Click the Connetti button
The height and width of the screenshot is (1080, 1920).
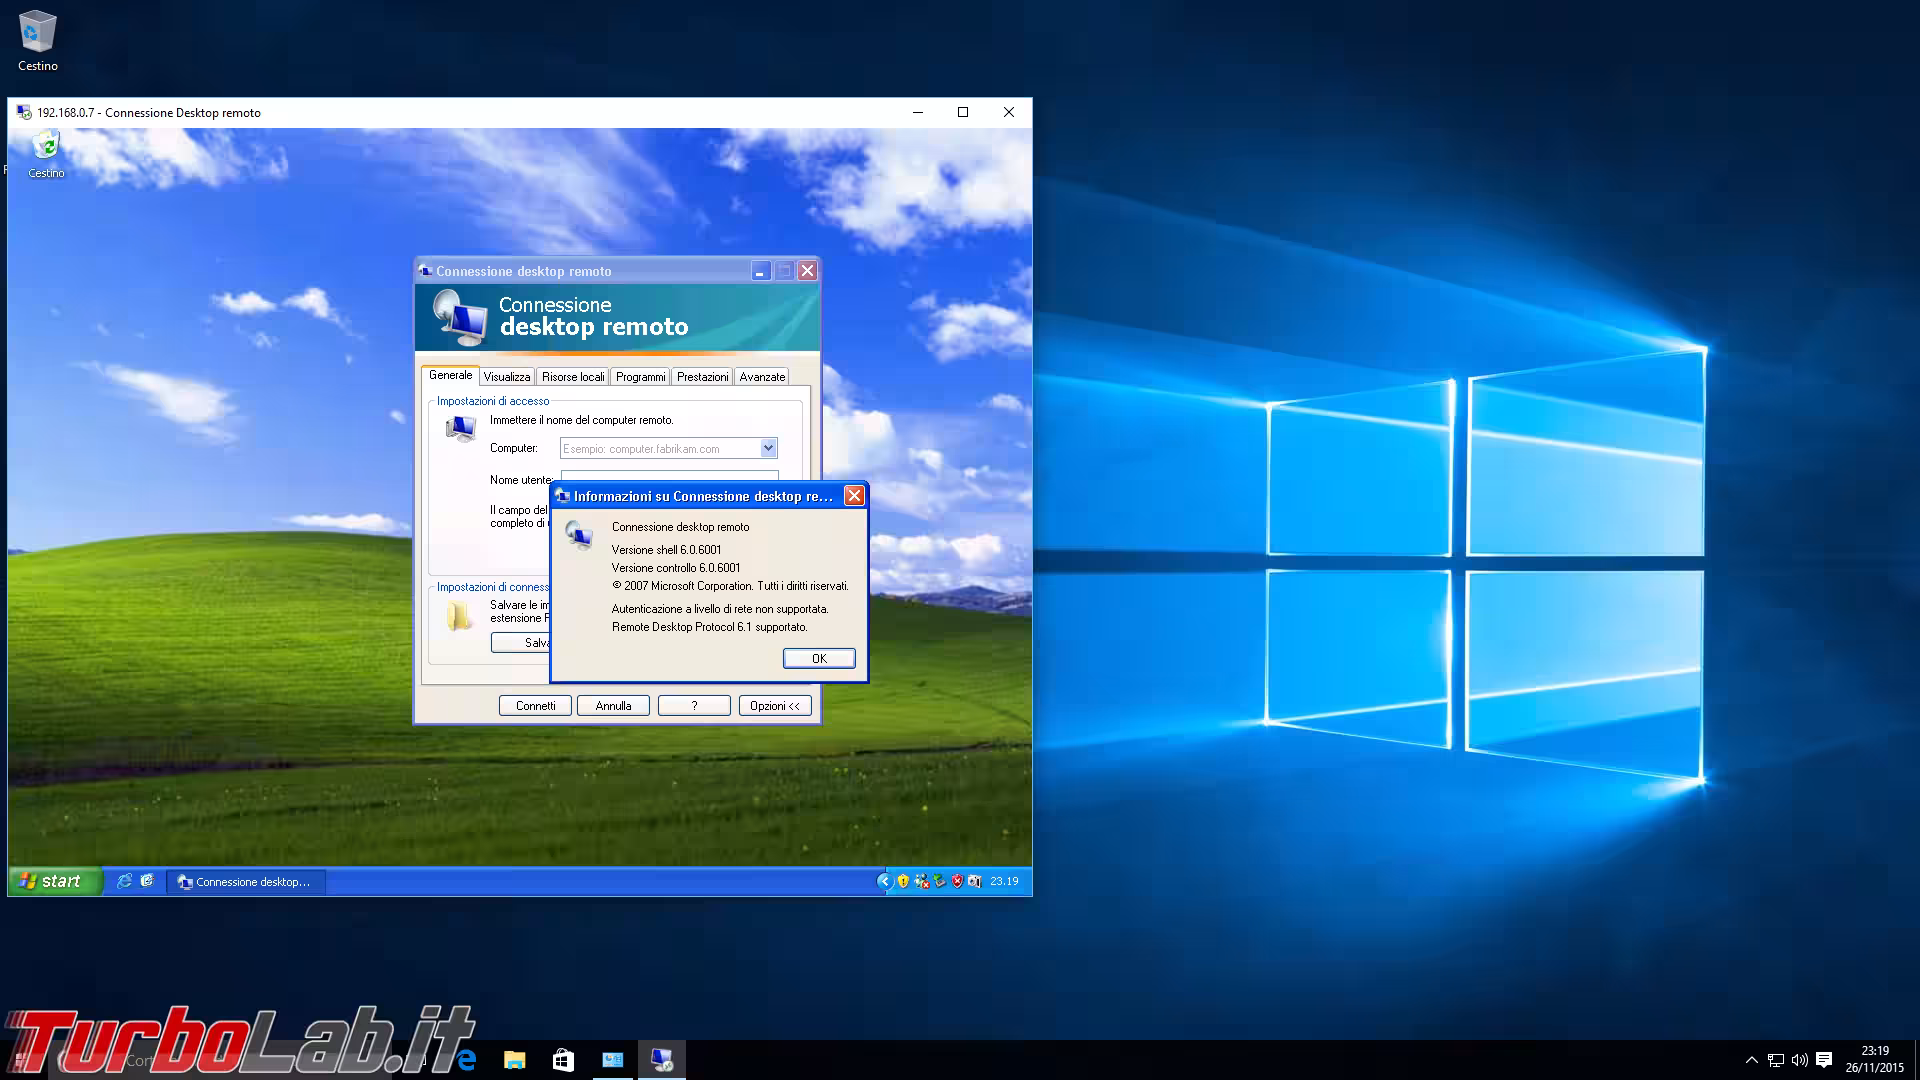coord(535,705)
